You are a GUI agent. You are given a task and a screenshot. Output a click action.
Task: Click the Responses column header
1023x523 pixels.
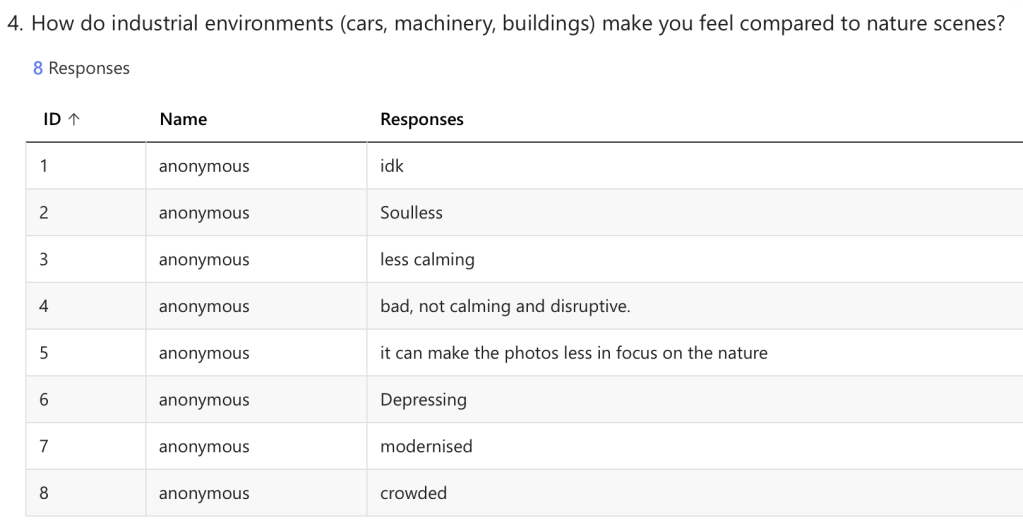pos(421,120)
